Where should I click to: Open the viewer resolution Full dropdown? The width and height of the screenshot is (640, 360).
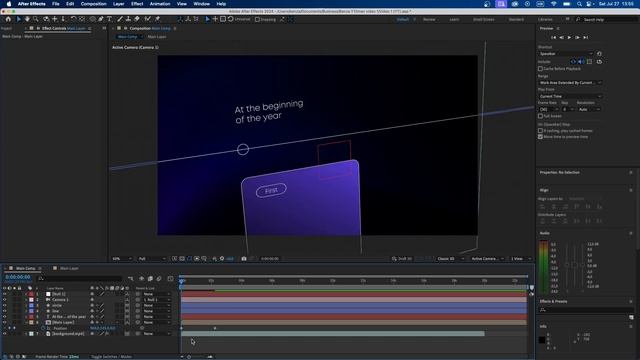point(152,259)
